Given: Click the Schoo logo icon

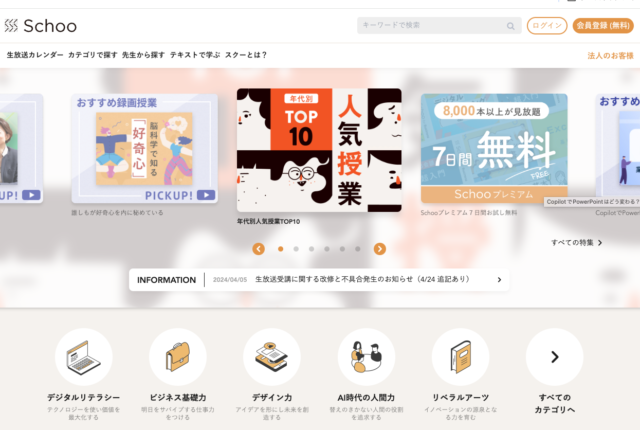Looking at the screenshot, I should click(11, 25).
